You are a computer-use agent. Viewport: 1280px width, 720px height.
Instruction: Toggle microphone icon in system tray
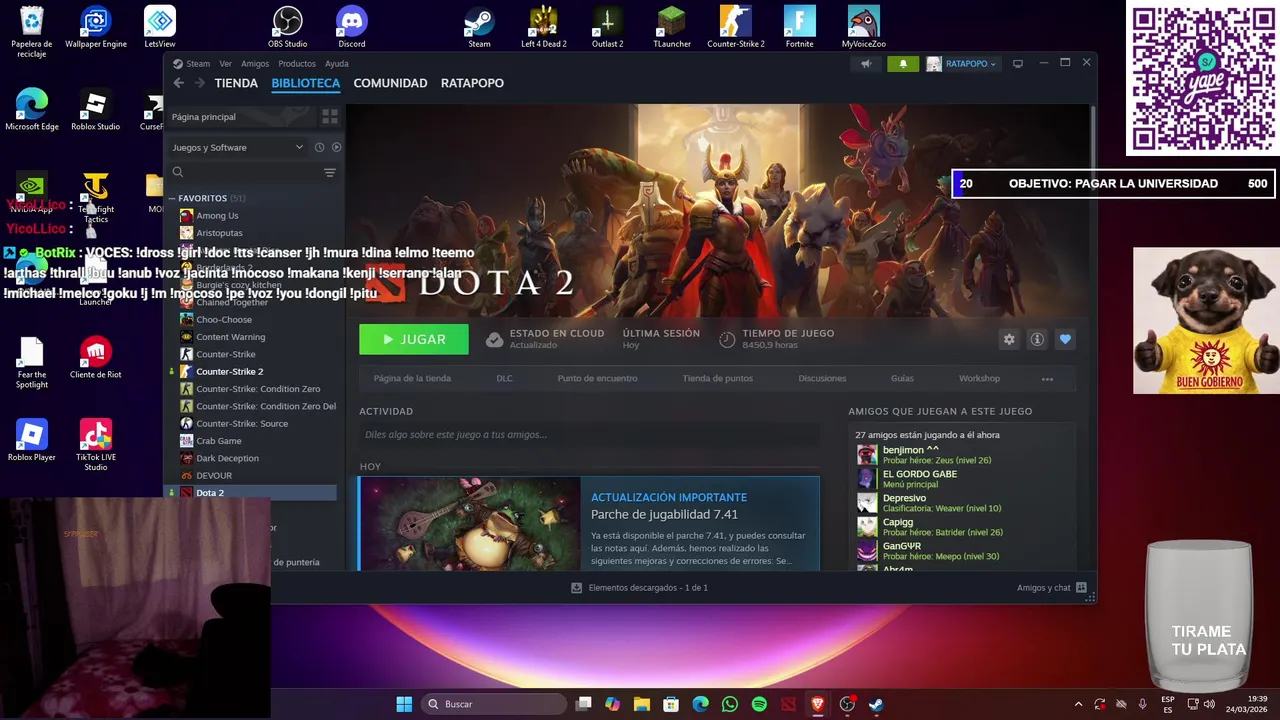pos(1142,704)
